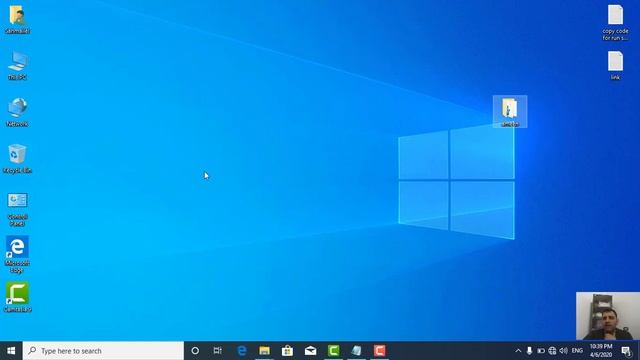Click the highlighted zipped folder on desktop
Screen dimensions: 640x360
(x=510, y=112)
